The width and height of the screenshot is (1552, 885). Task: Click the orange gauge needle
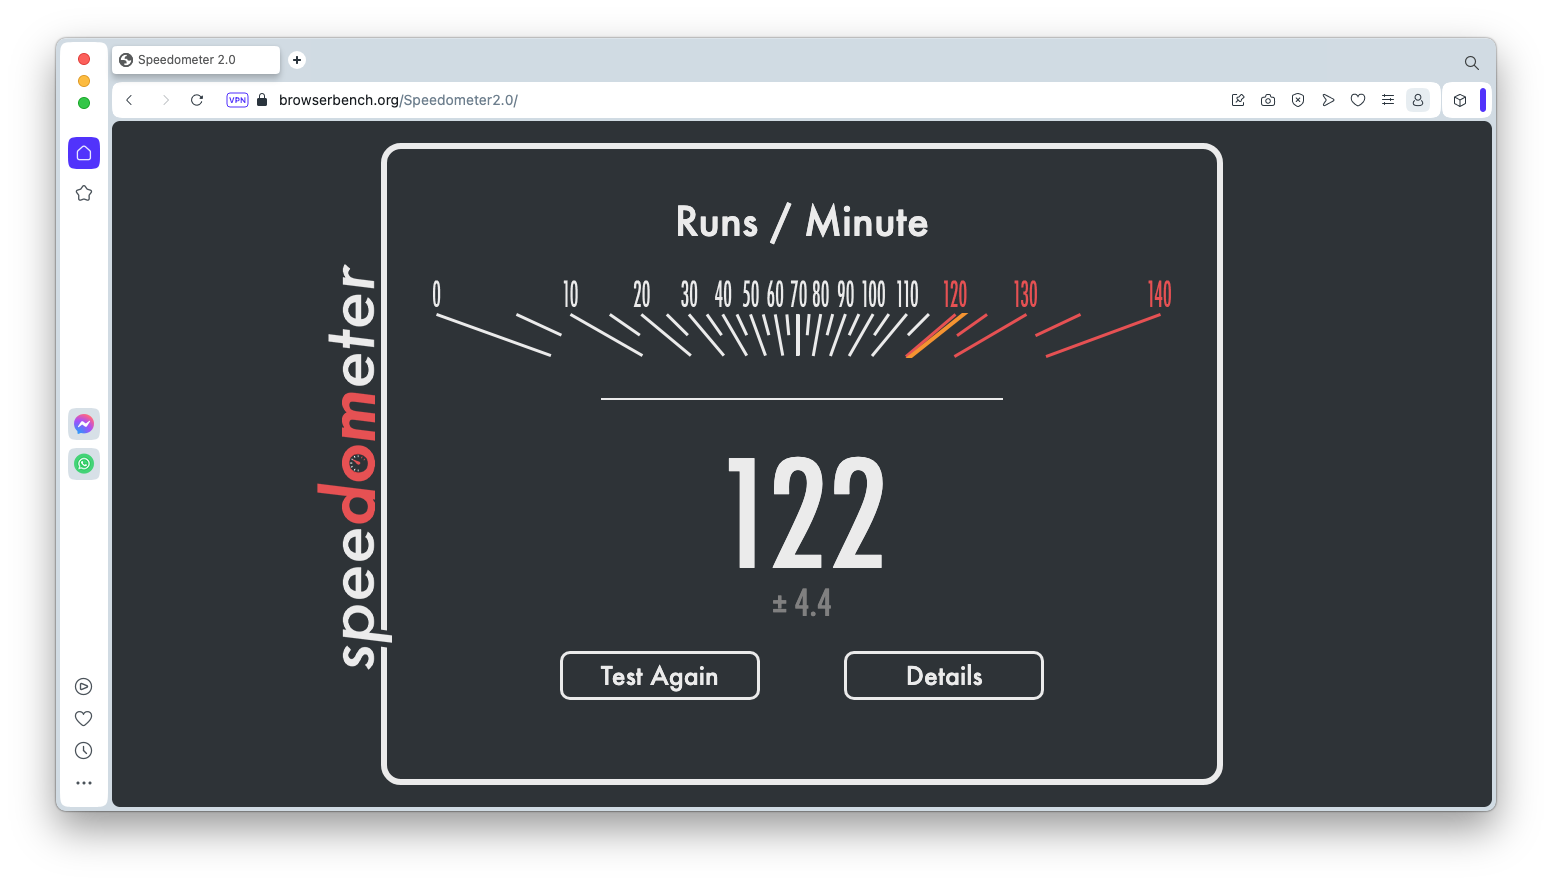coord(936,335)
